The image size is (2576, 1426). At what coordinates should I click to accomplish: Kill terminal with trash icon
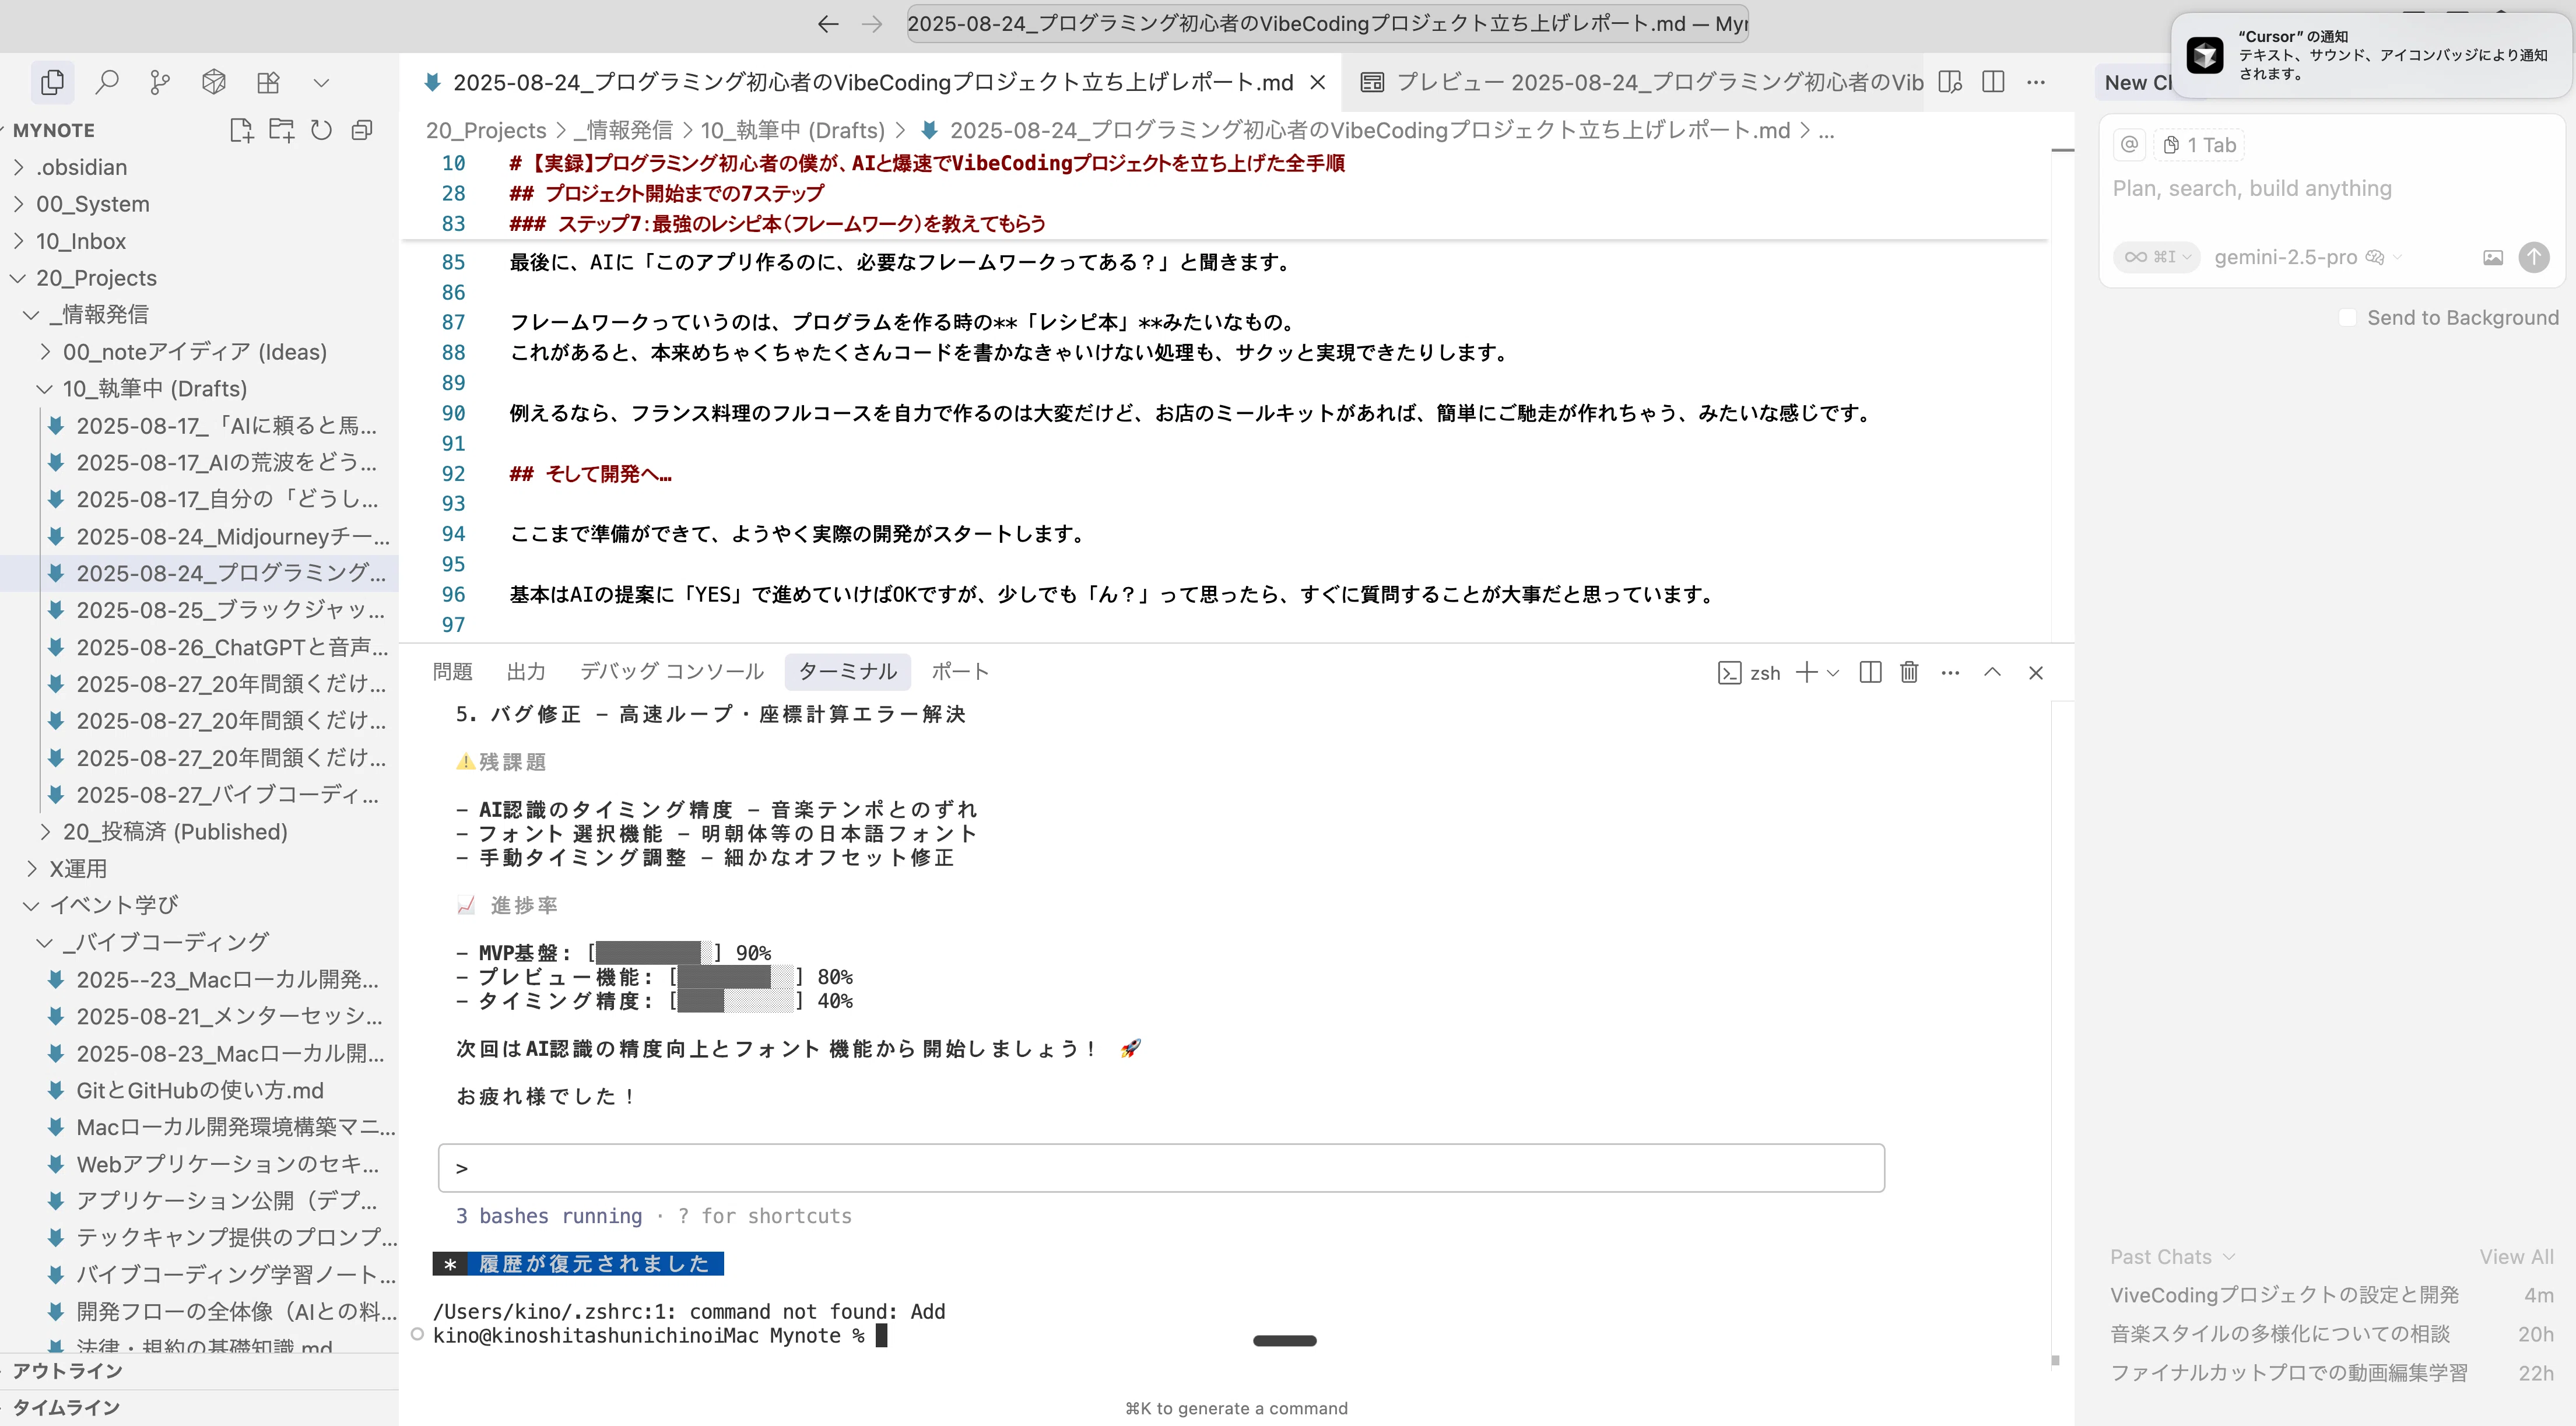click(1909, 673)
